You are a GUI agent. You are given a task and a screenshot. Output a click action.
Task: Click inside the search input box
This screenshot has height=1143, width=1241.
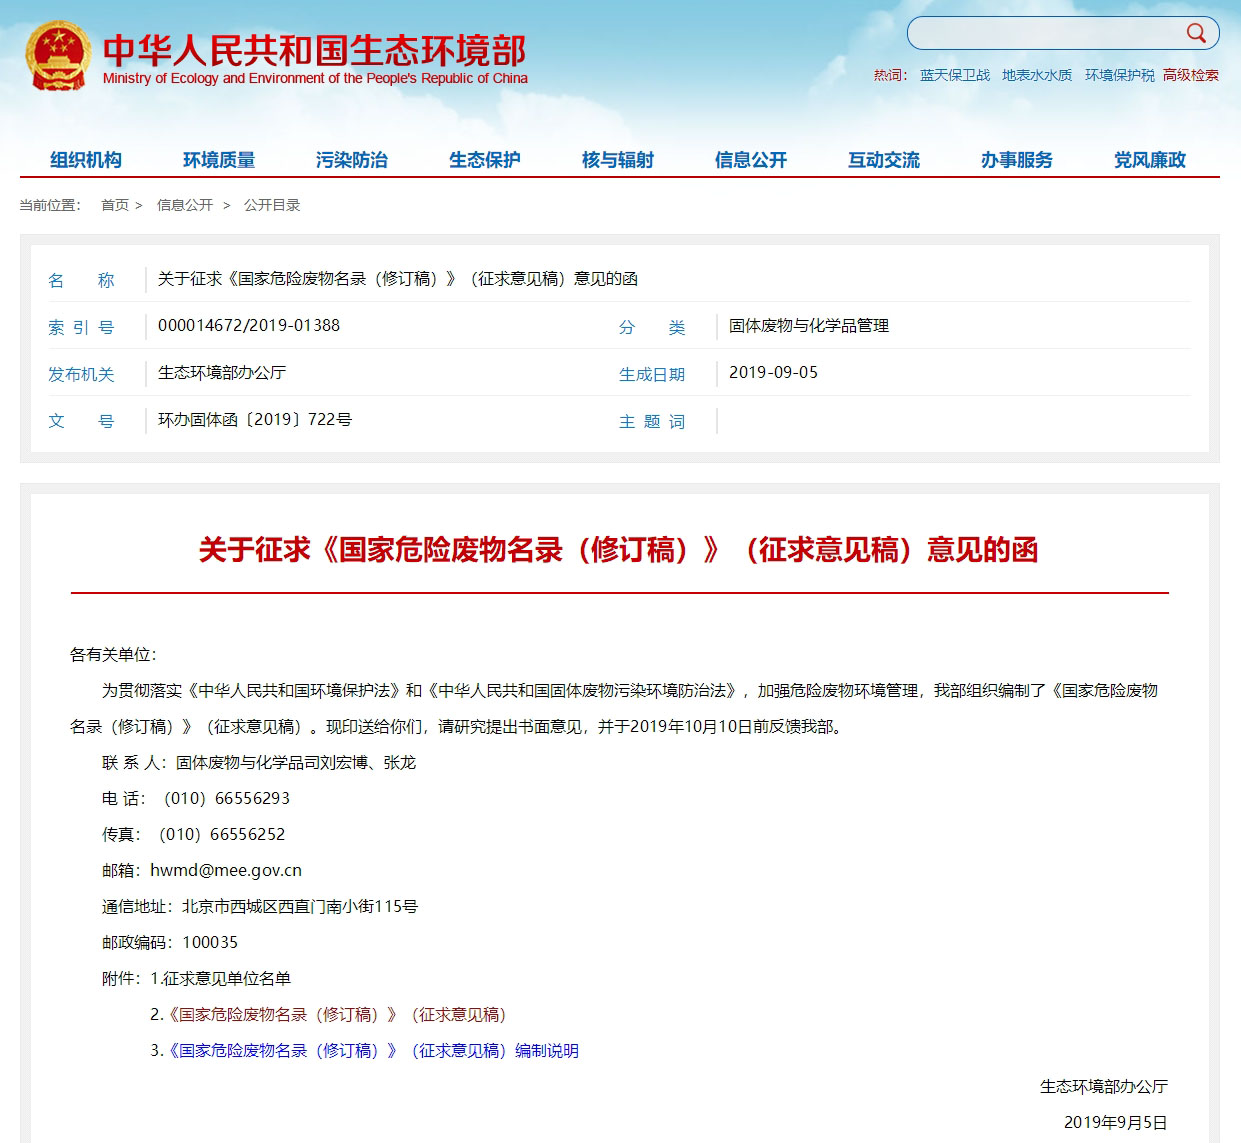pyautogui.click(x=1045, y=33)
